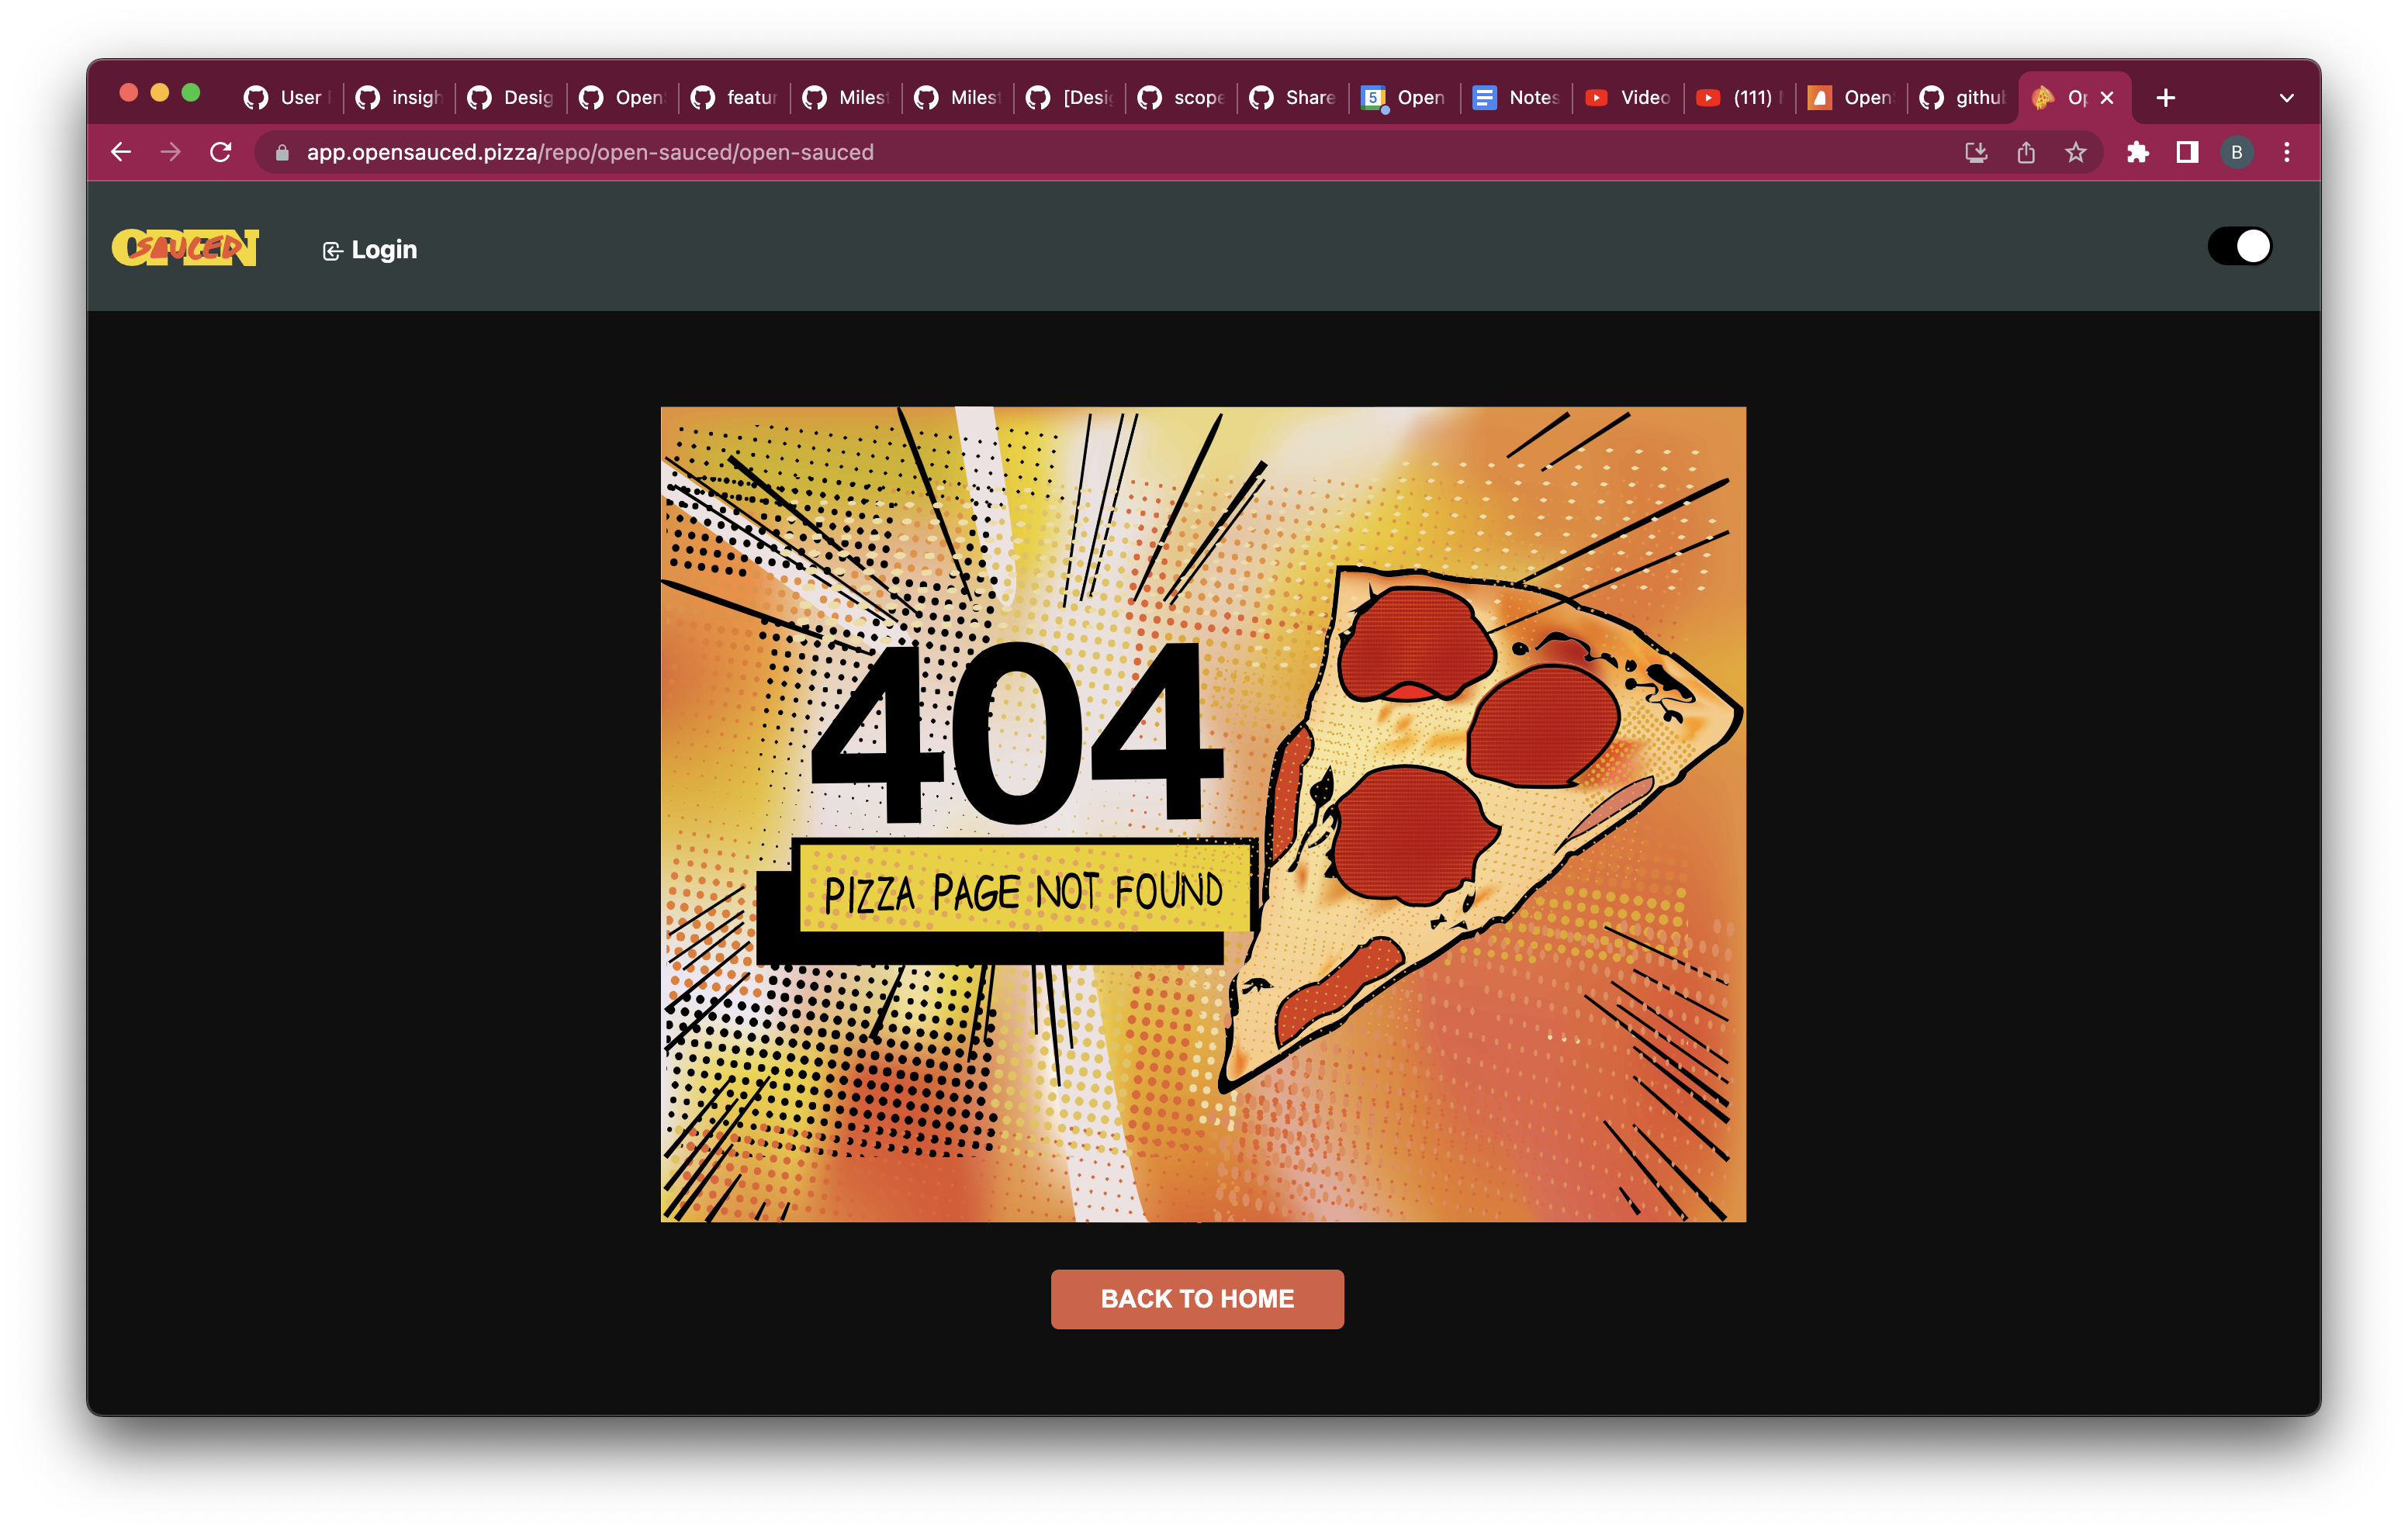Open a new tab with the plus button
The image size is (2408, 1531).
pos(2166,97)
